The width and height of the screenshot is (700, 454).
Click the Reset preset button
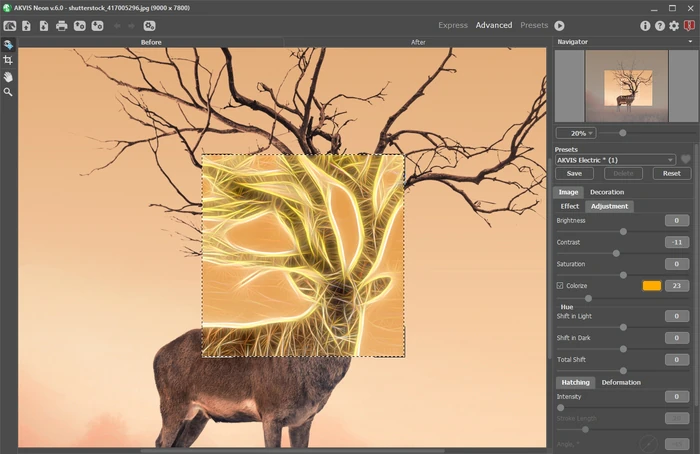(671, 173)
